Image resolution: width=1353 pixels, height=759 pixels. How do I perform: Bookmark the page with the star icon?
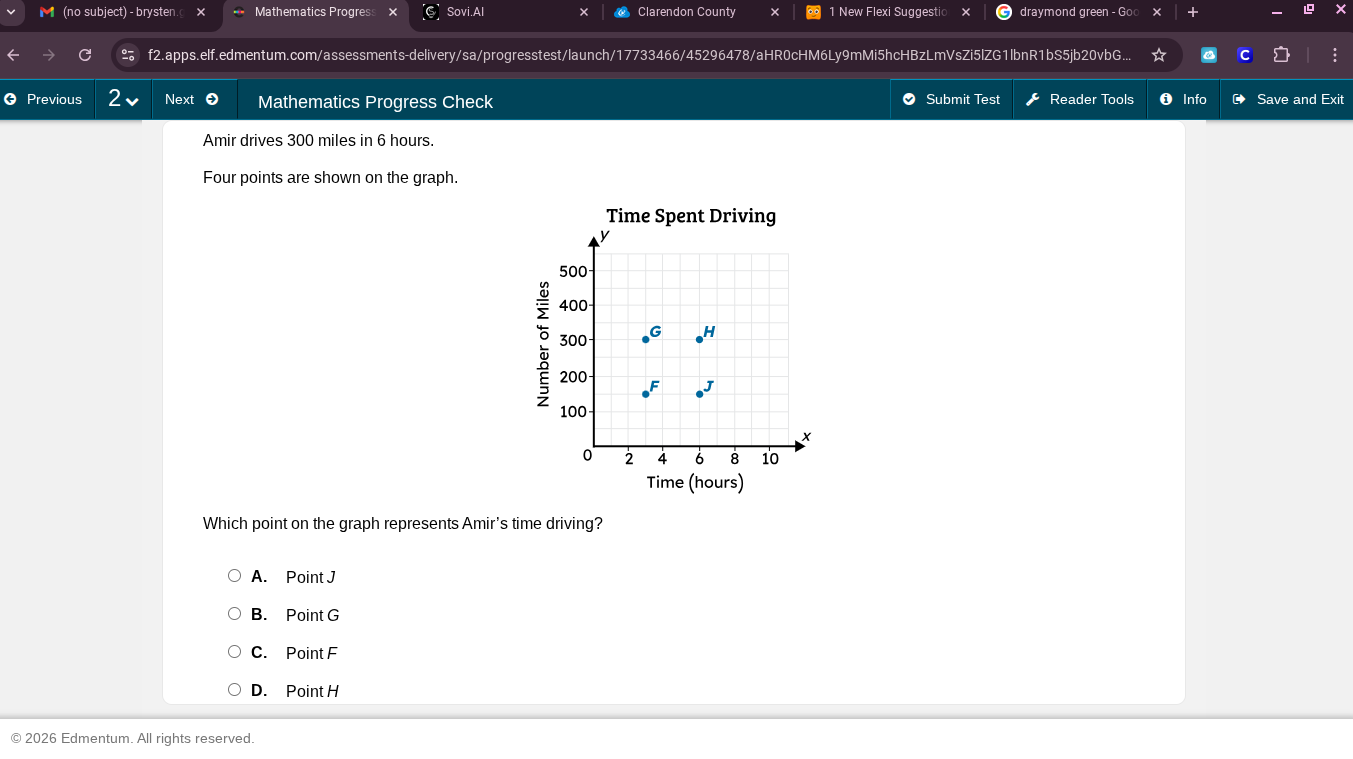point(1158,56)
